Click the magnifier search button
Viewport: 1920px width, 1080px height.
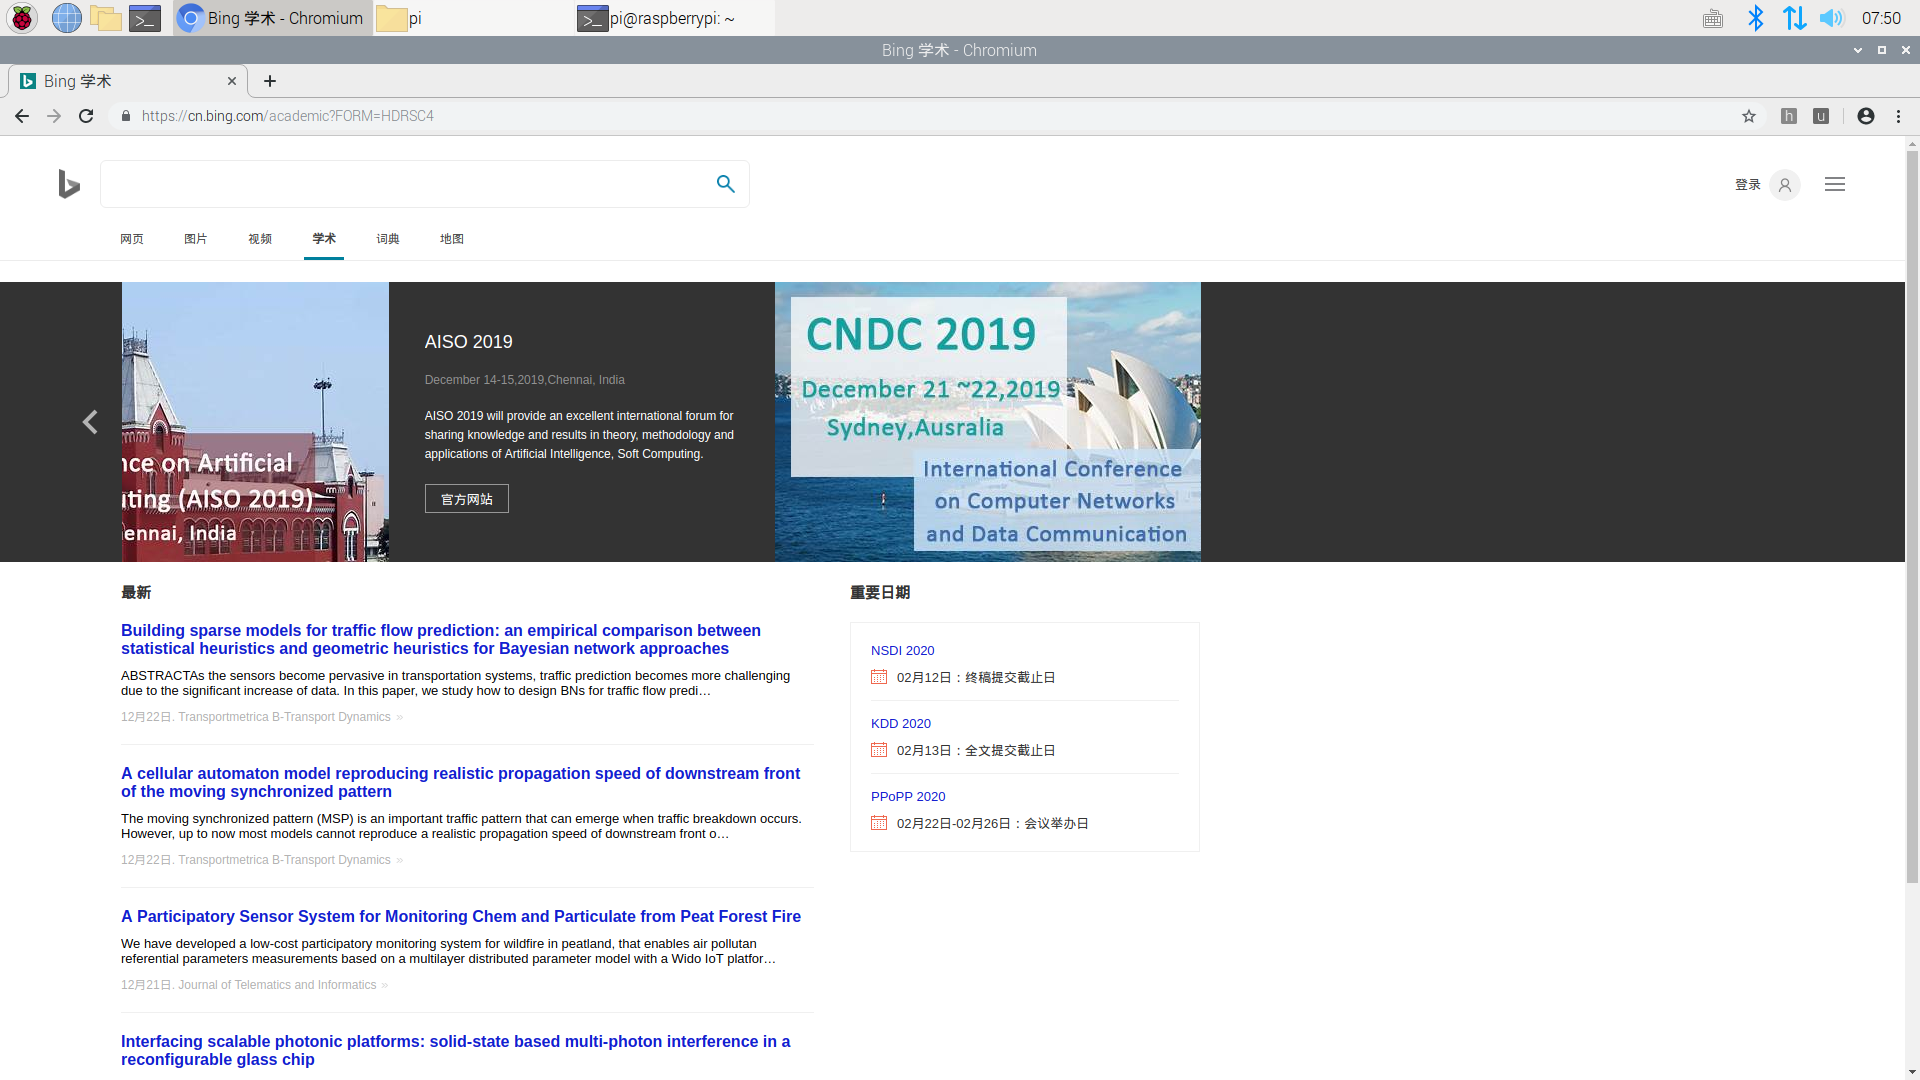click(x=726, y=184)
